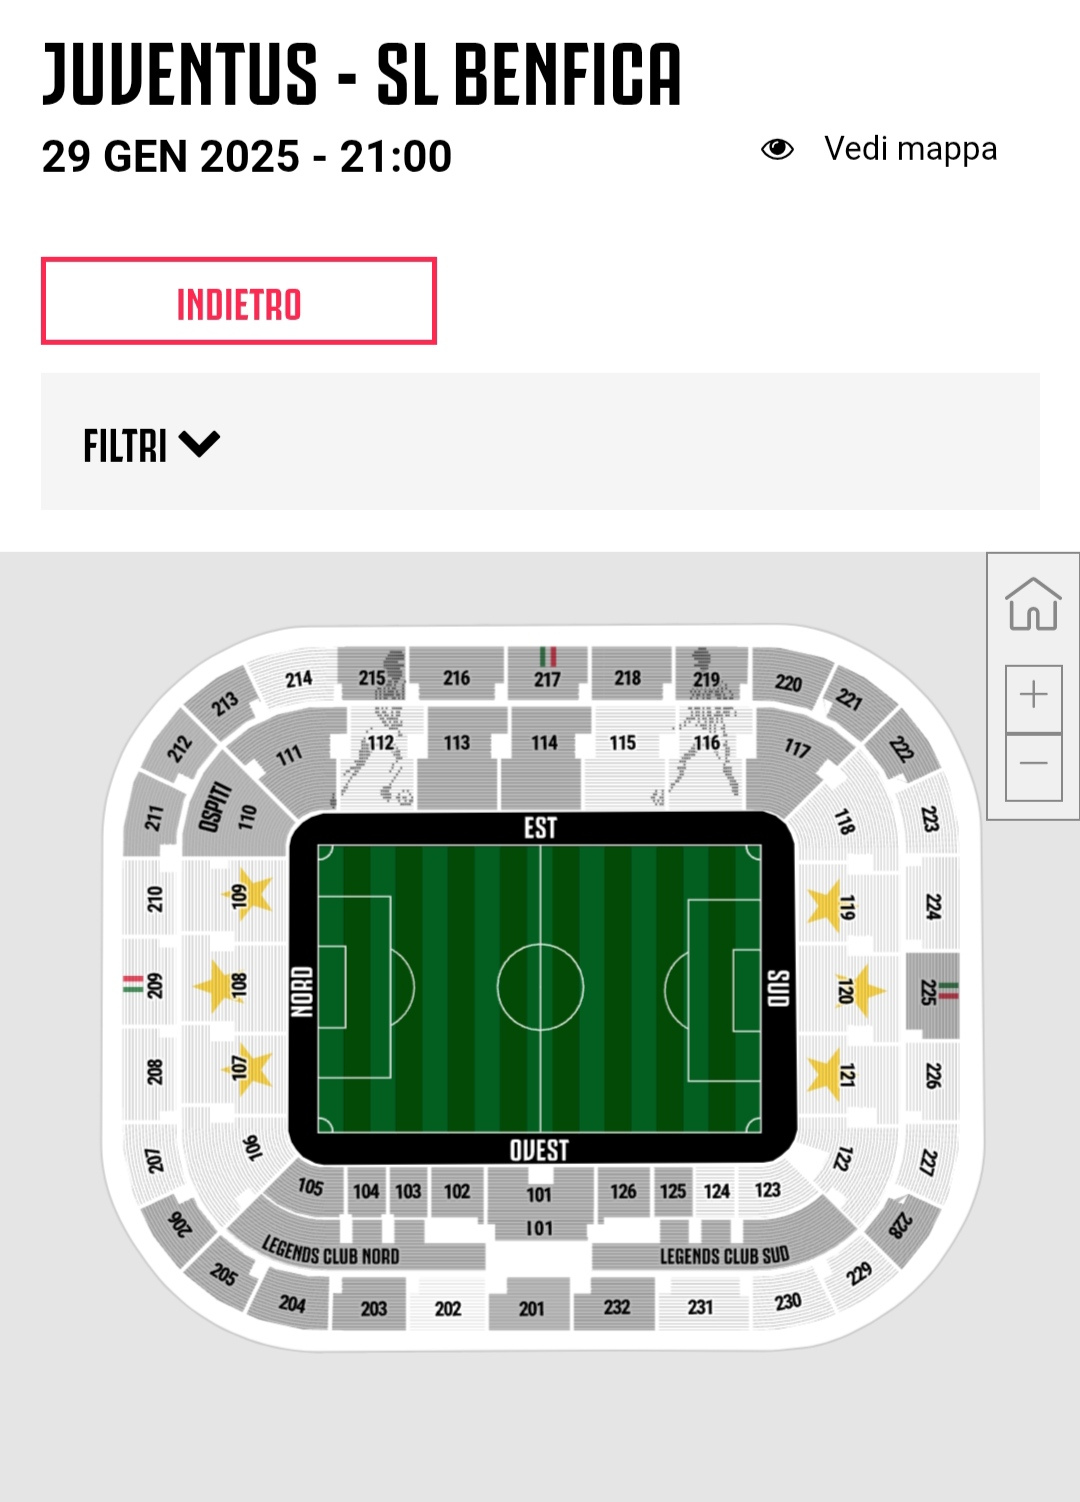Open the Vedi mappa link
The width and height of the screenshot is (1080, 1502).
point(910,149)
